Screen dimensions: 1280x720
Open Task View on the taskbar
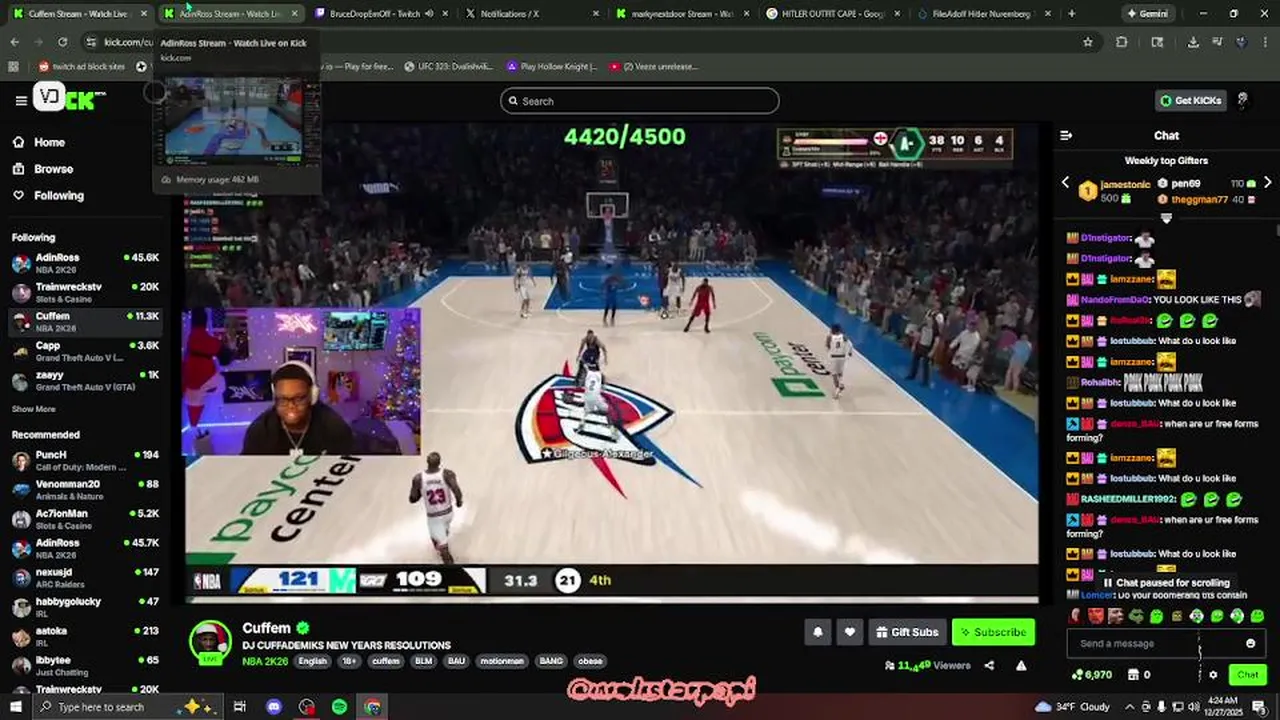tap(240, 707)
